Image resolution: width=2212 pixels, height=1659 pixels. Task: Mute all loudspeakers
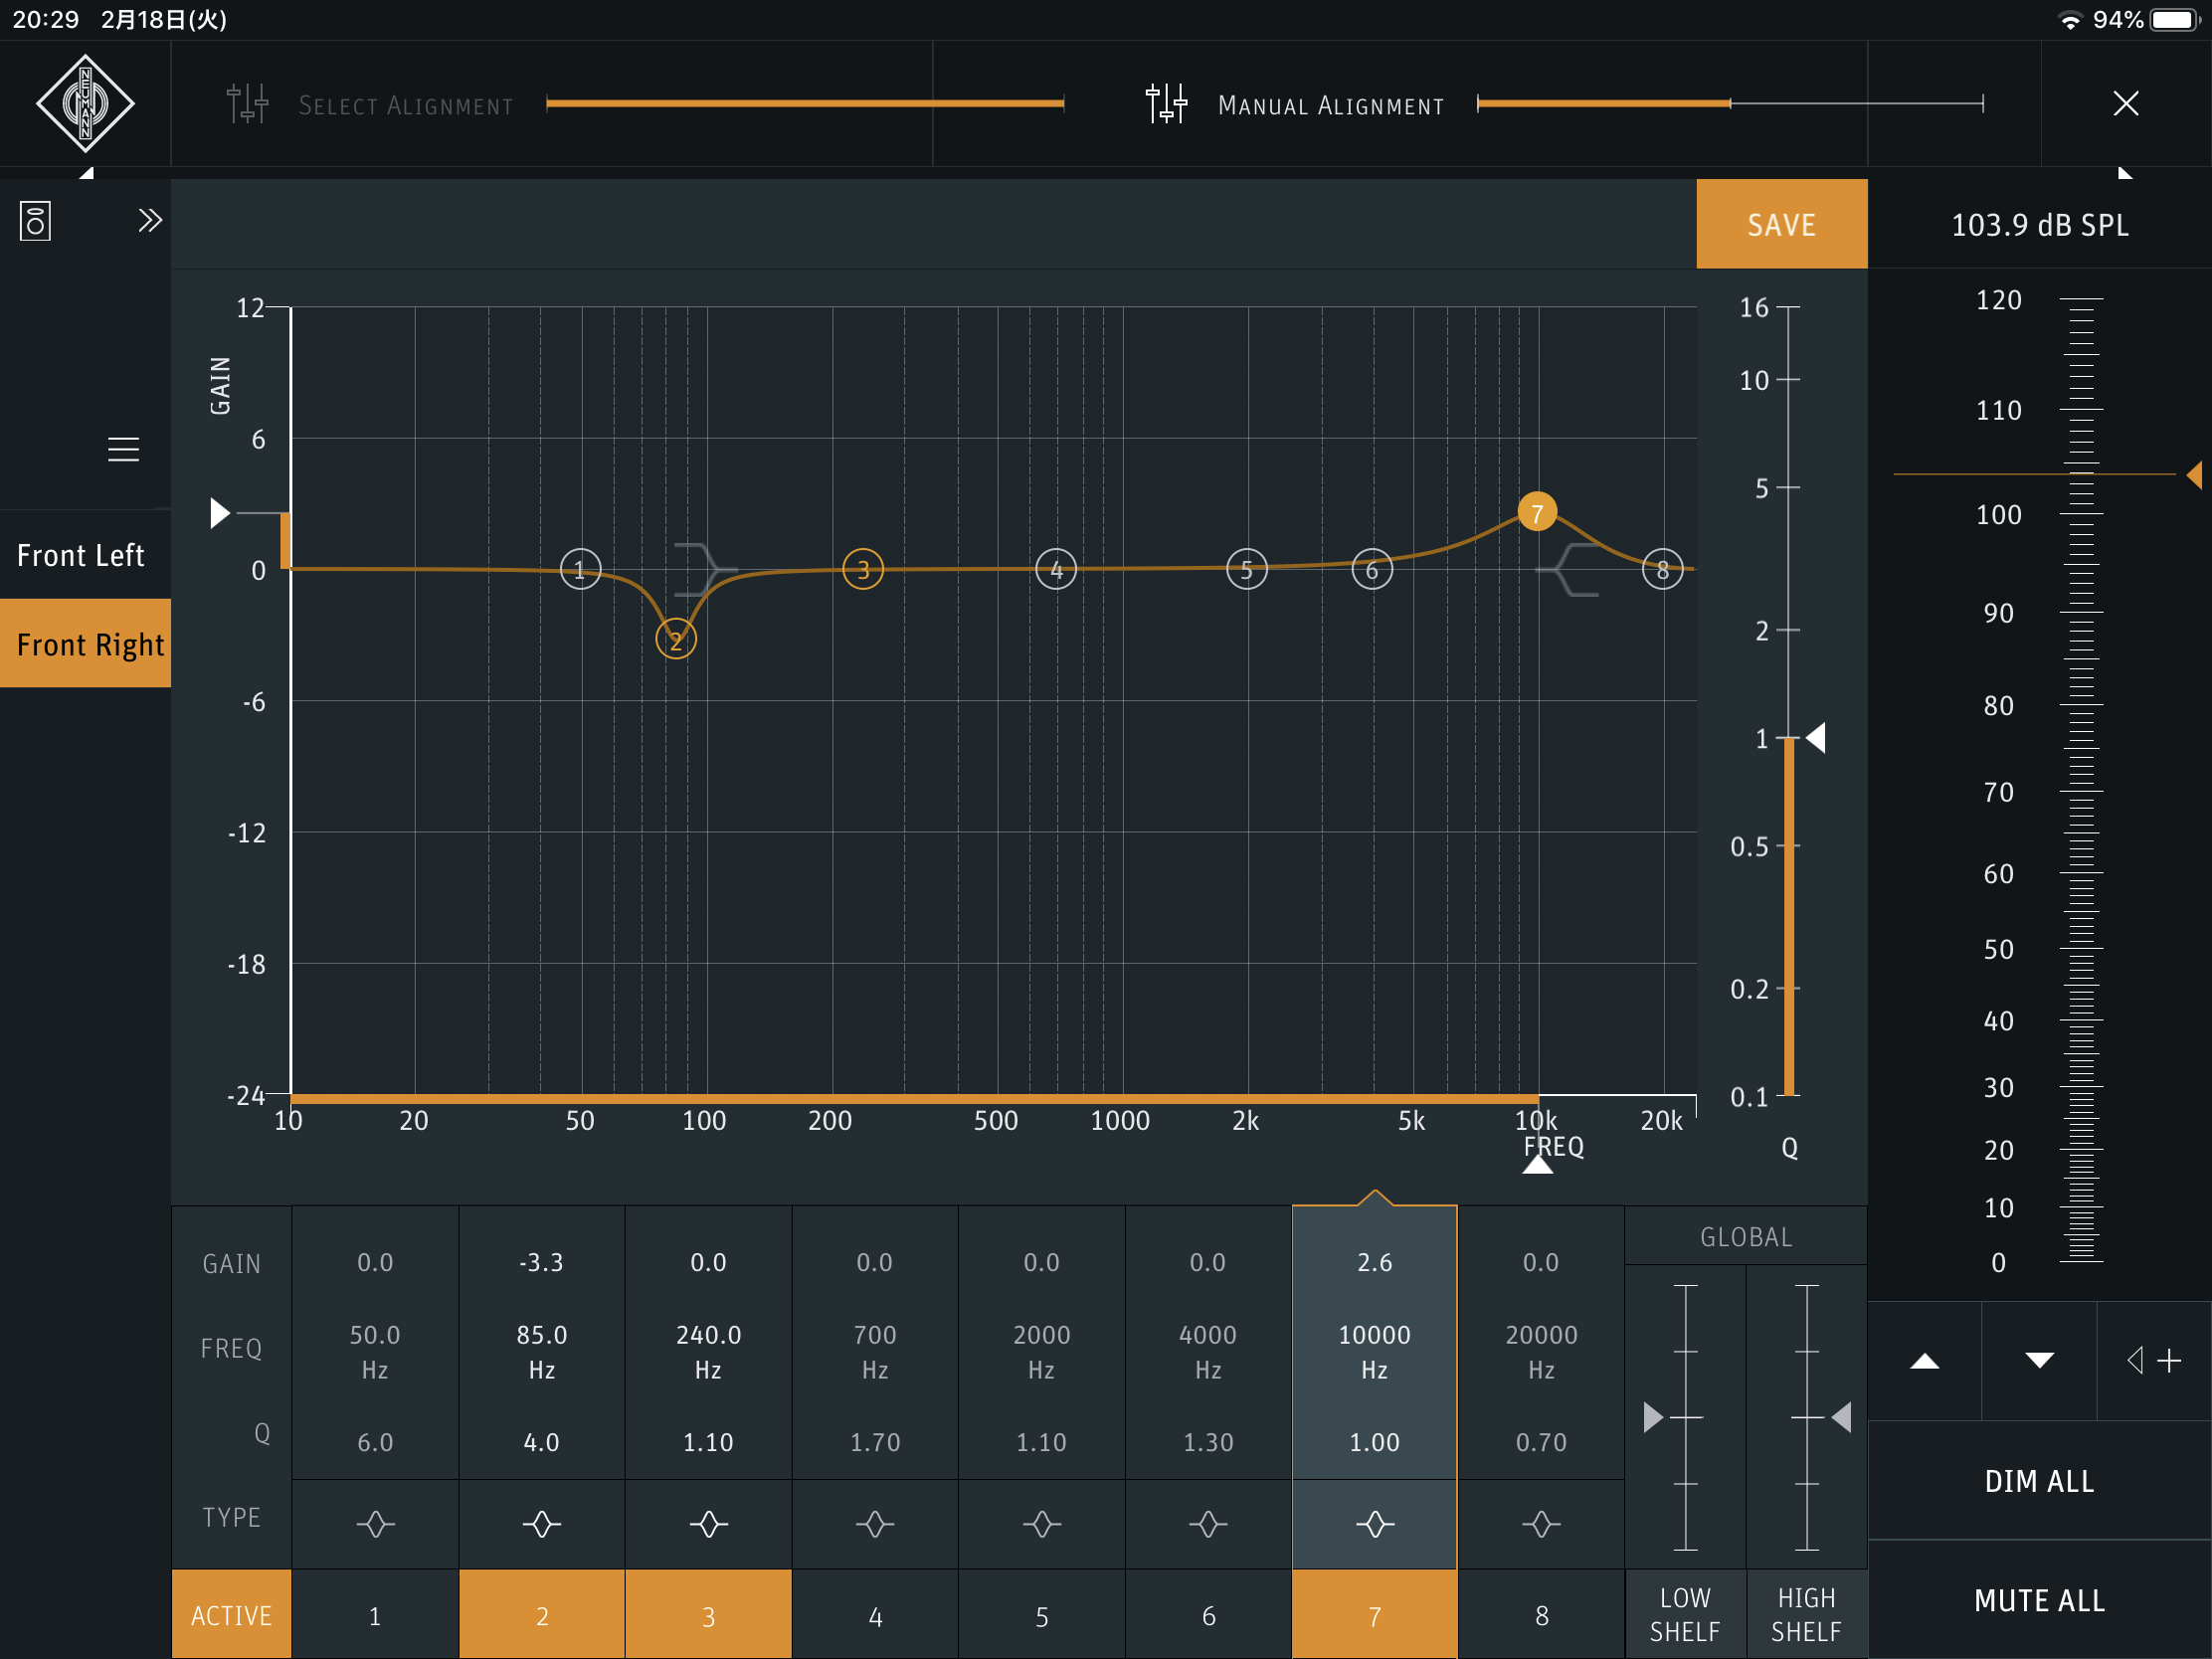(2039, 1600)
